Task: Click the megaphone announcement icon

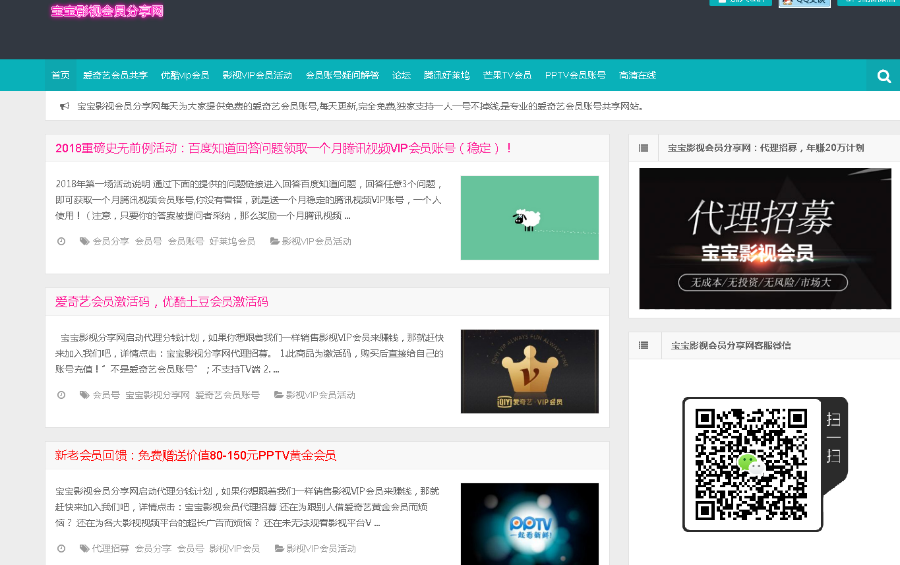Action: pos(65,106)
